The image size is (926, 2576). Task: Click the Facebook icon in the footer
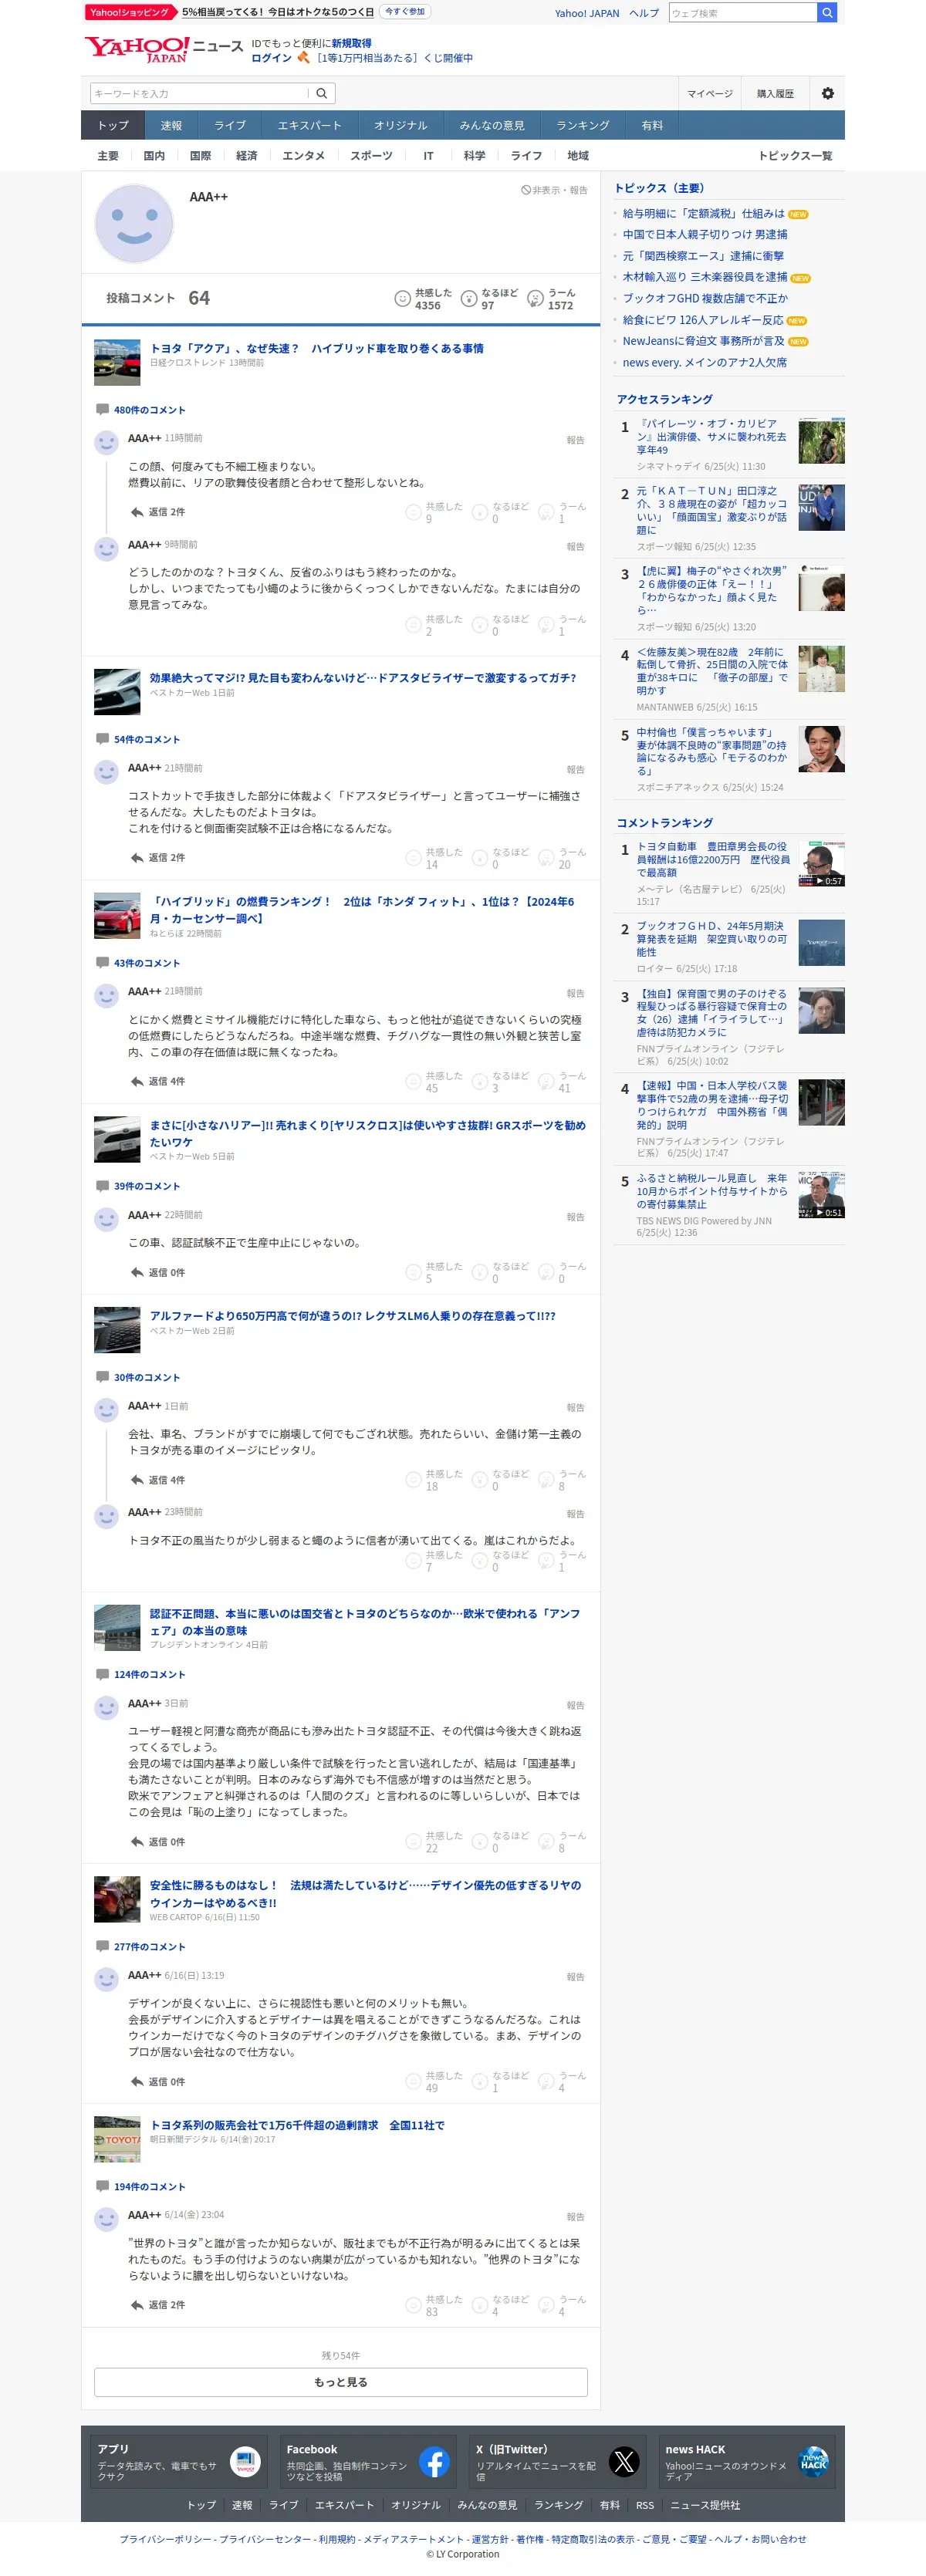click(x=434, y=2461)
